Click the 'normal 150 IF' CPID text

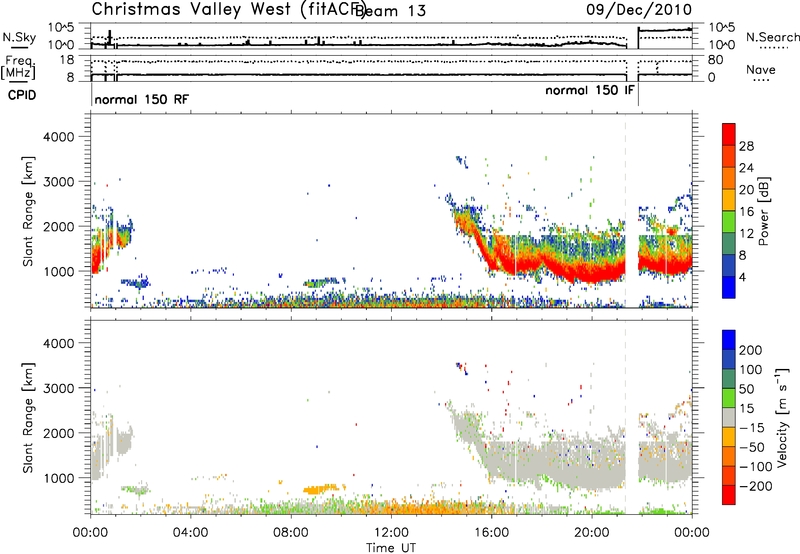pyautogui.click(x=590, y=90)
